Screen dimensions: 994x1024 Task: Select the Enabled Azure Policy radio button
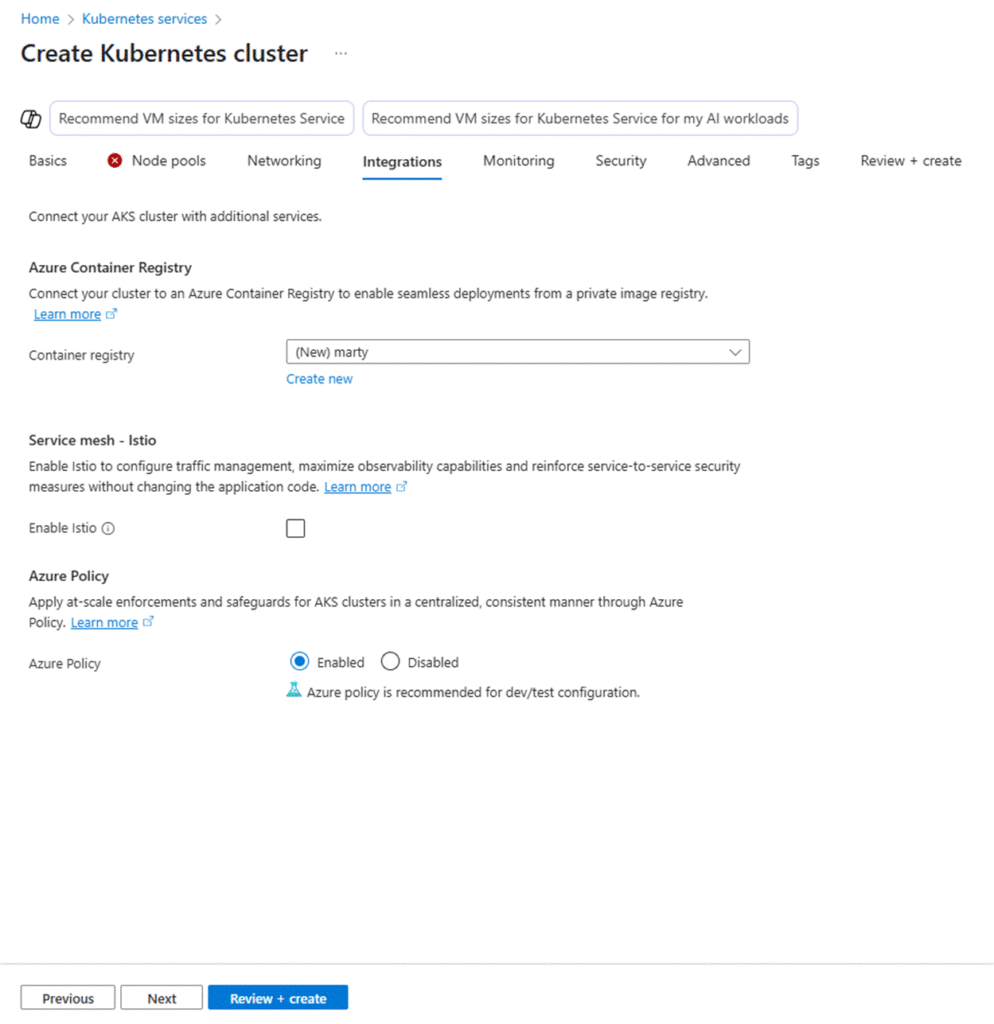299,661
